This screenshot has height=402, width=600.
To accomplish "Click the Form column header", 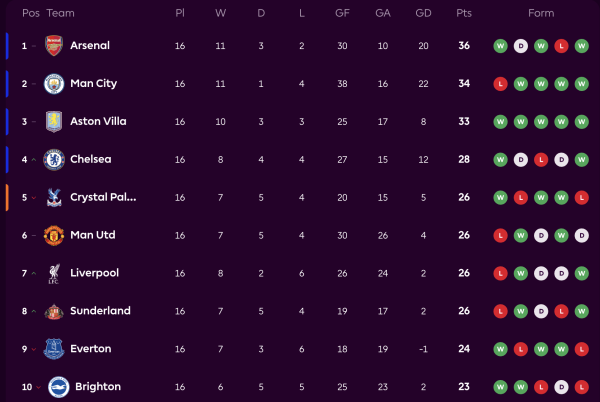I will click(540, 13).
